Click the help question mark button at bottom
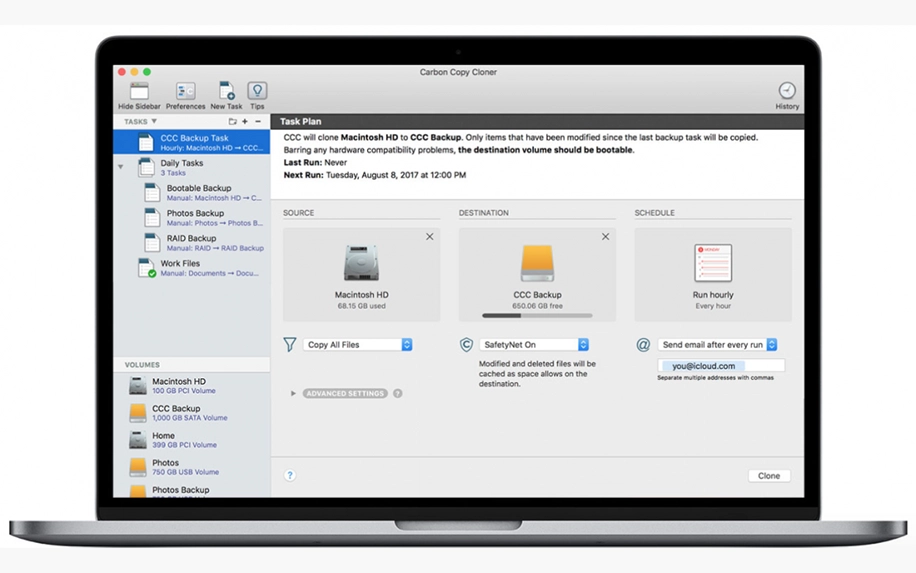 click(290, 475)
